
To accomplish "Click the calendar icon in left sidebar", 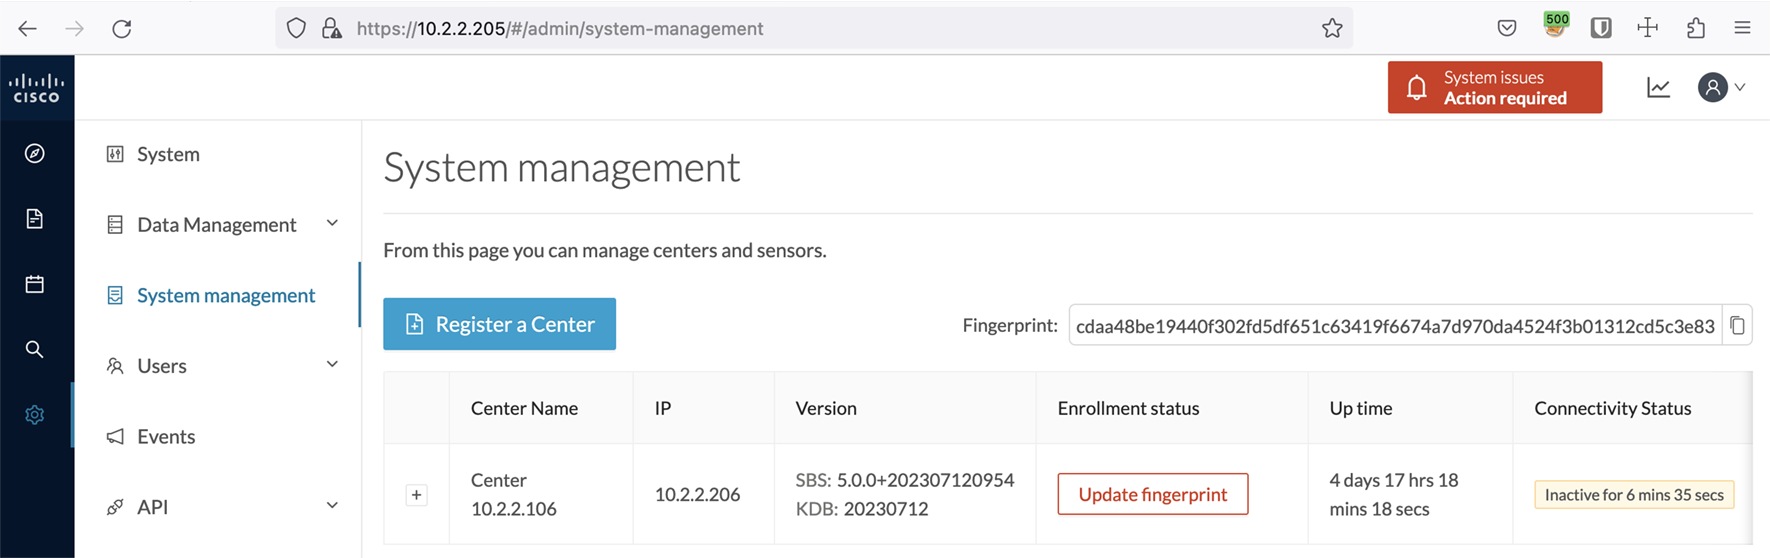I will 35,284.
